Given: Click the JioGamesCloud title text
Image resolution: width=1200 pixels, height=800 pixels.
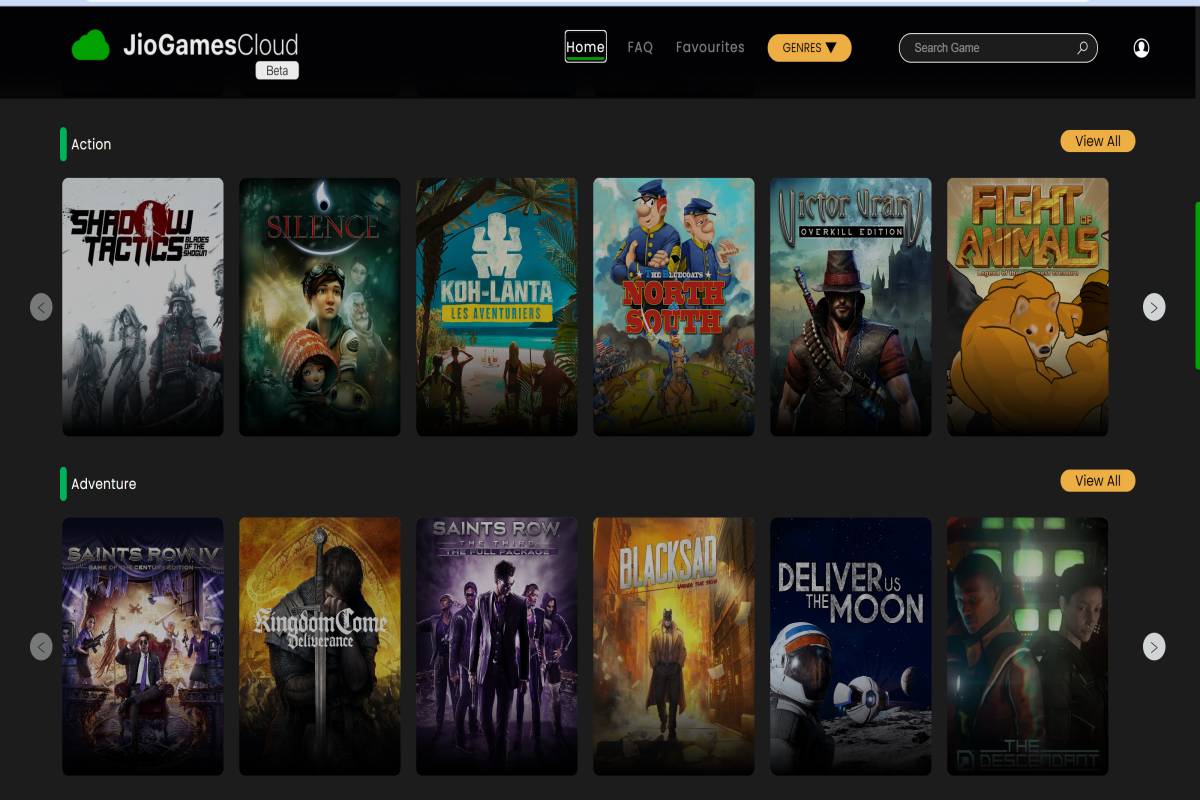Looking at the screenshot, I should coord(210,45).
